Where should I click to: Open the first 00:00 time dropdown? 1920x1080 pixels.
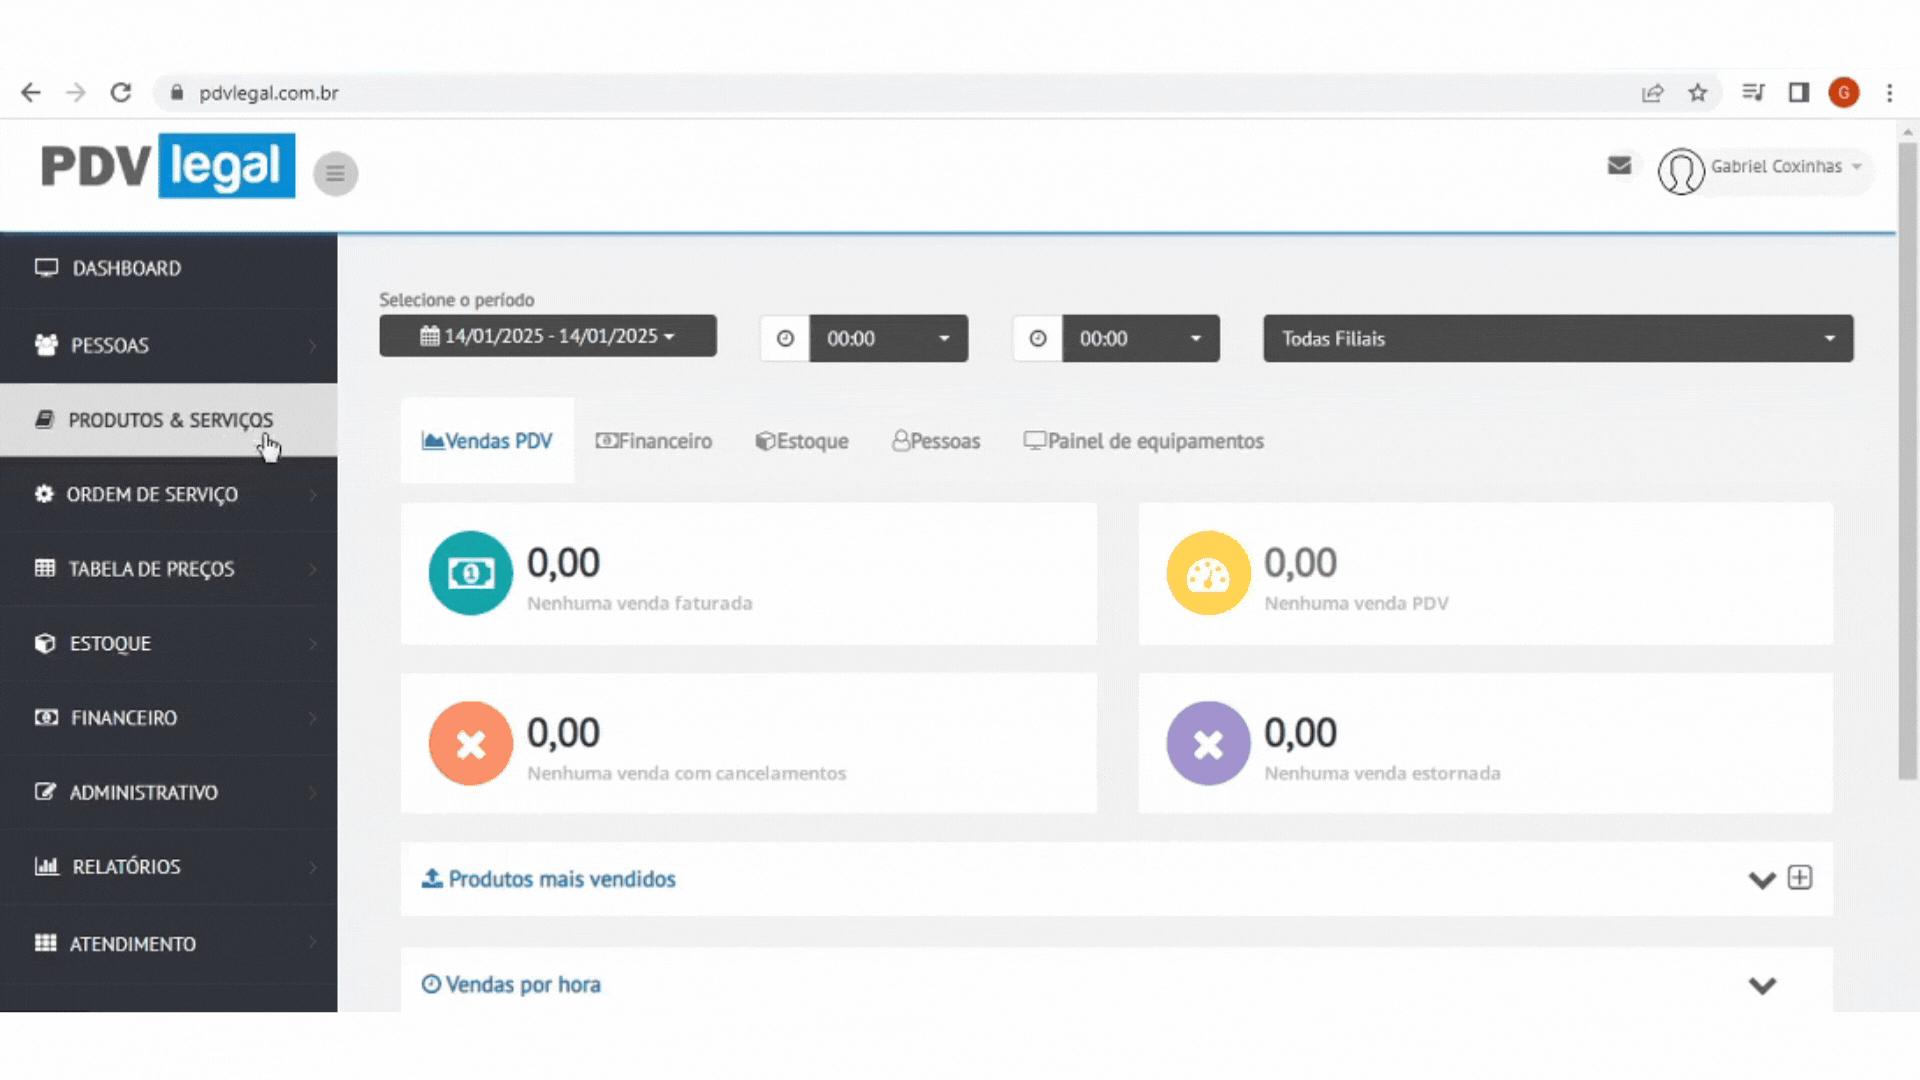click(x=887, y=338)
